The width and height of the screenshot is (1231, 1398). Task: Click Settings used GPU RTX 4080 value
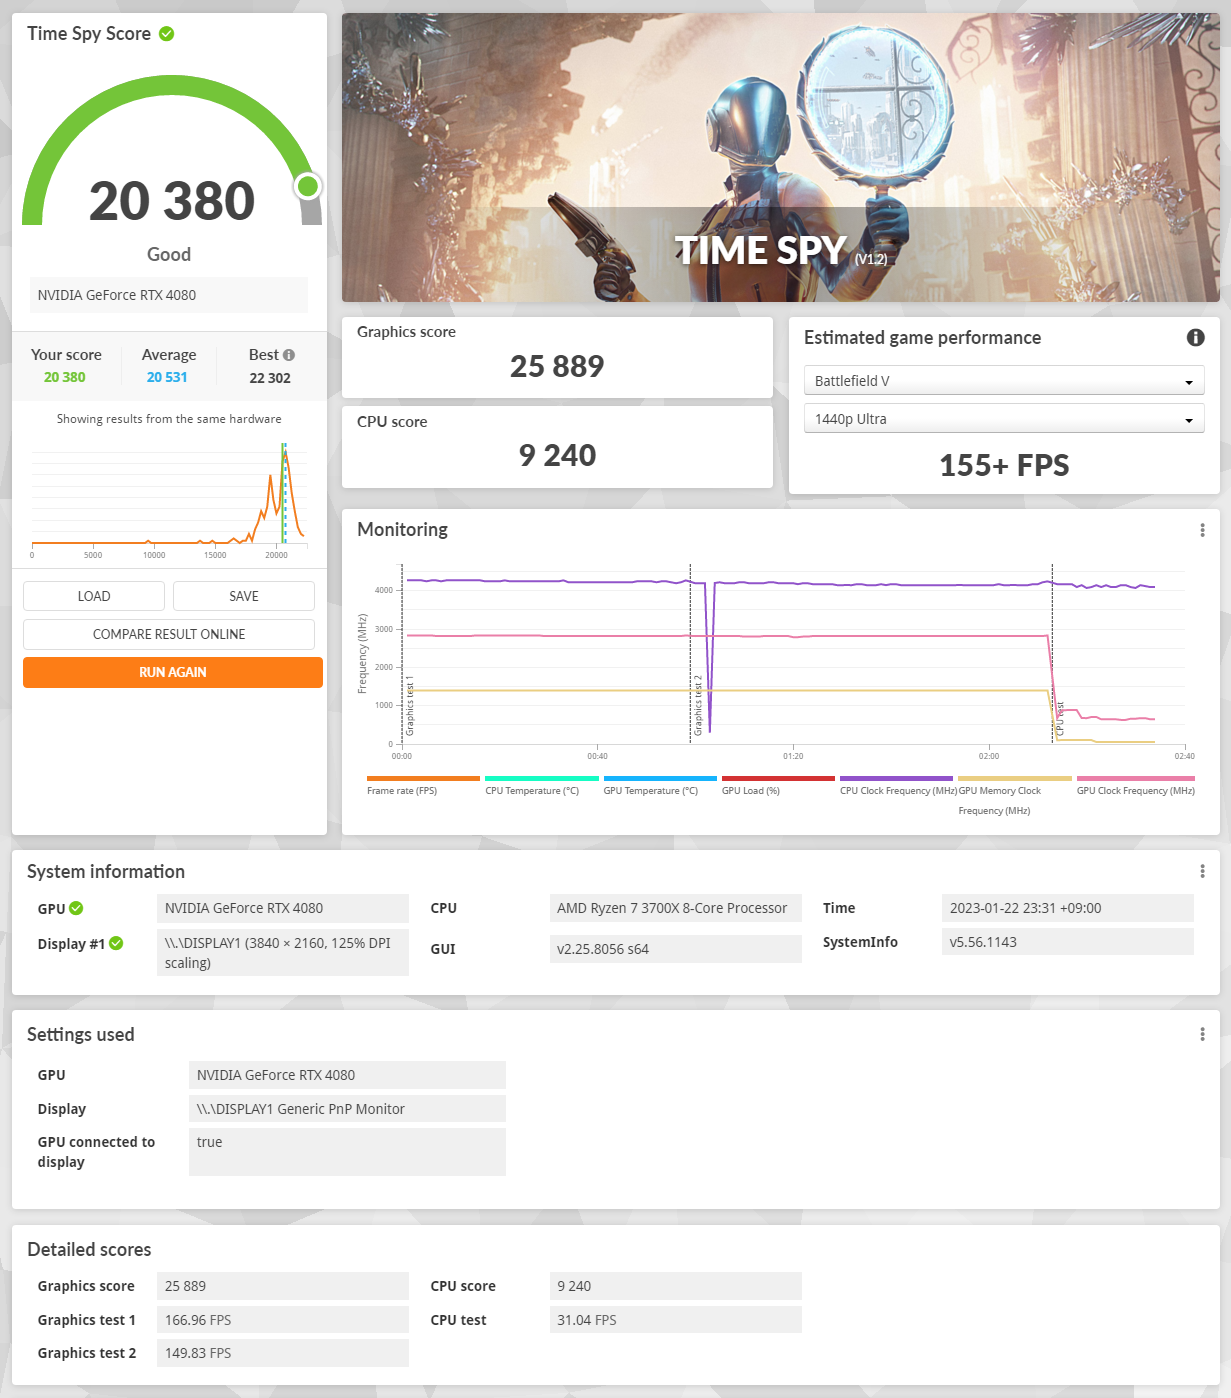[347, 1075]
